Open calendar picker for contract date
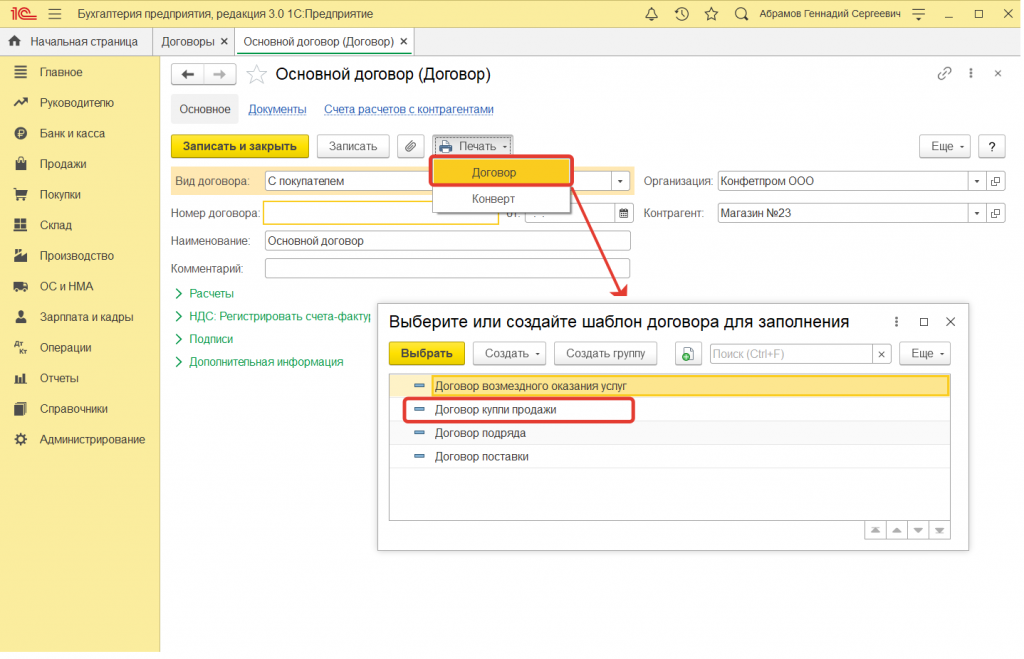Viewport: 1024px width, 659px height. (x=624, y=213)
